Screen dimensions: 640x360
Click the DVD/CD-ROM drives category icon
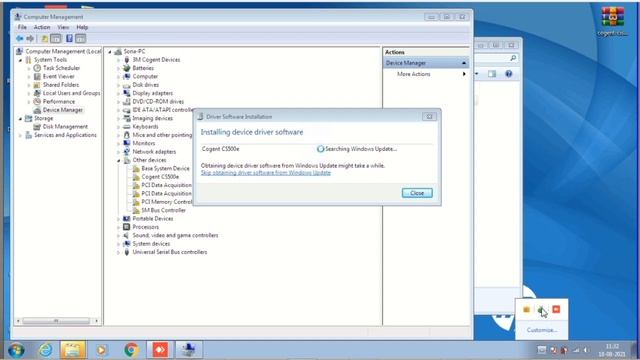tap(127, 101)
